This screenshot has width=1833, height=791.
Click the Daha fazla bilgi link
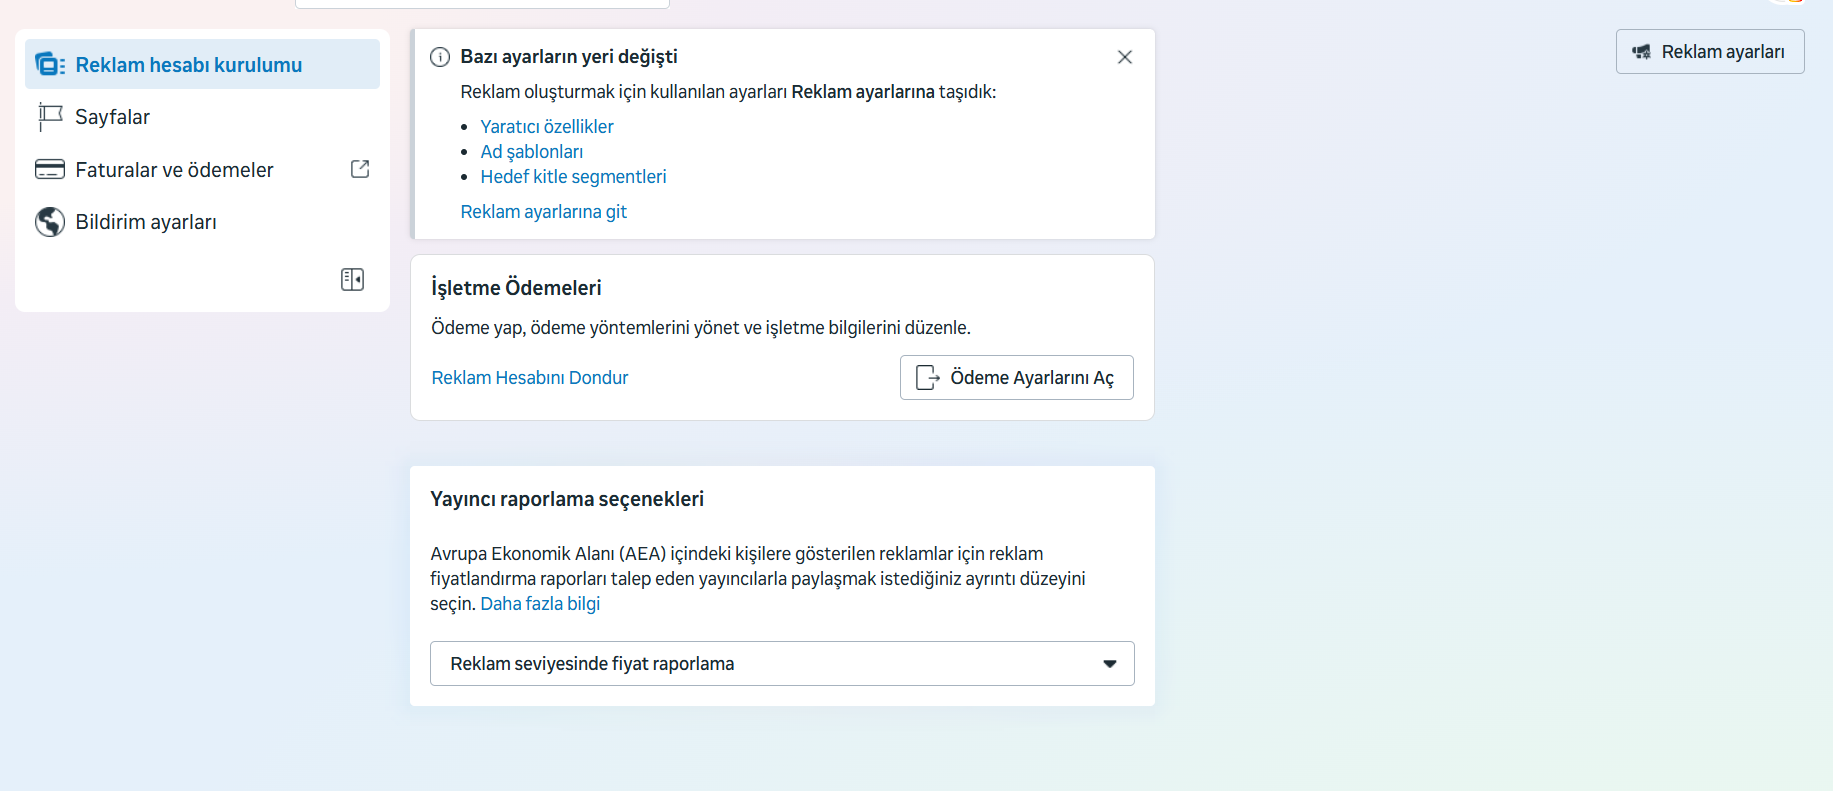tap(540, 604)
